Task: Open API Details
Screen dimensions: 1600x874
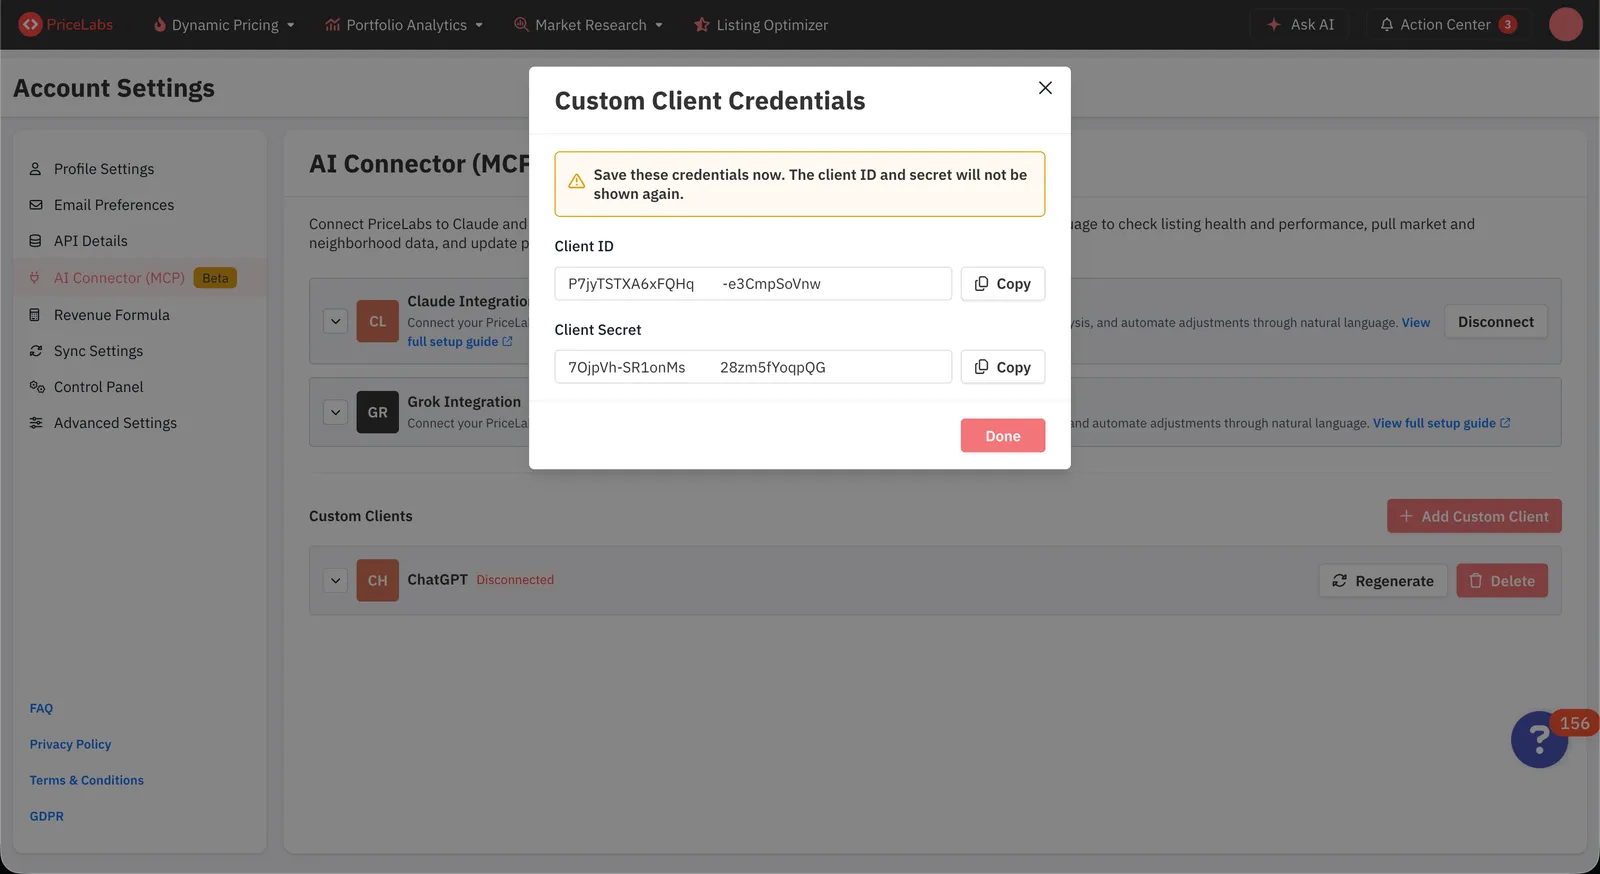Action: tap(91, 241)
